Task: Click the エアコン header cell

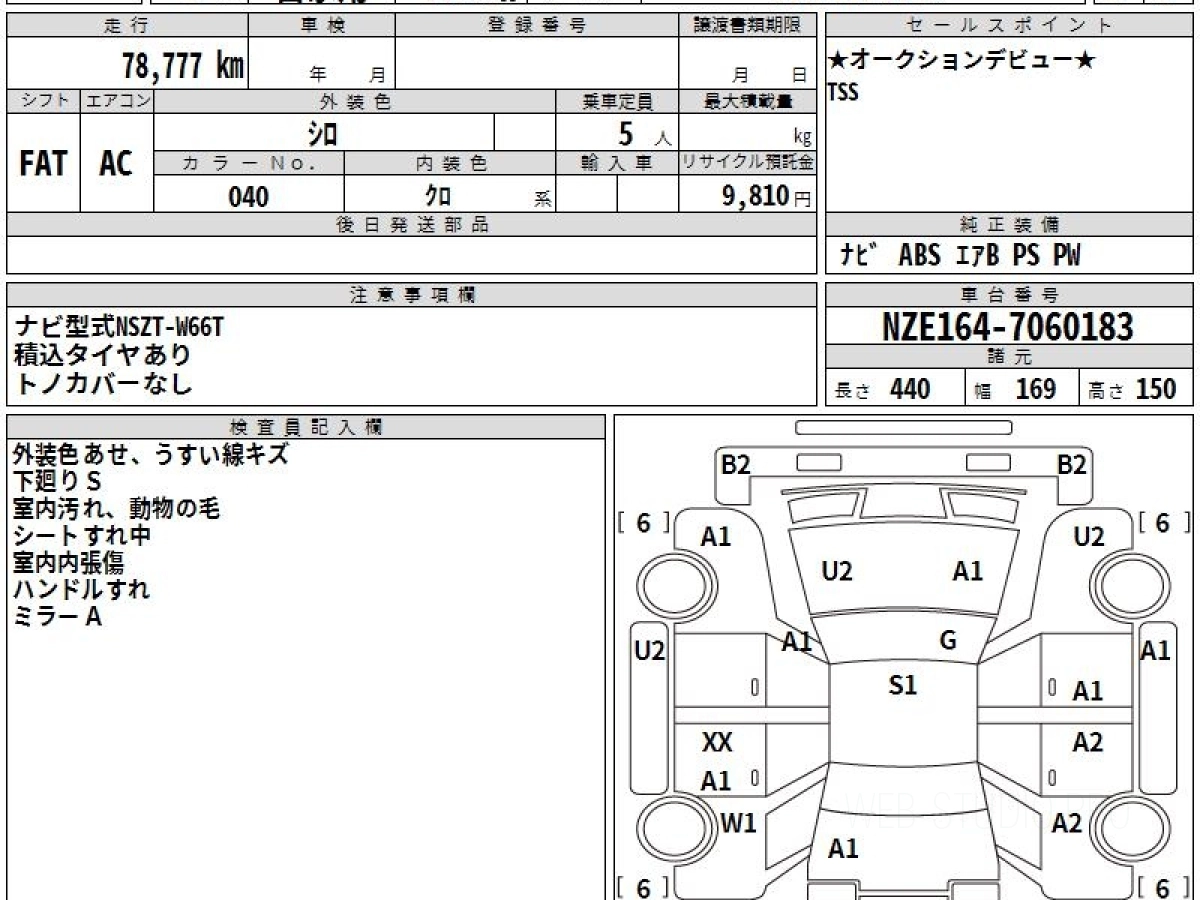Action: pos(117,101)
